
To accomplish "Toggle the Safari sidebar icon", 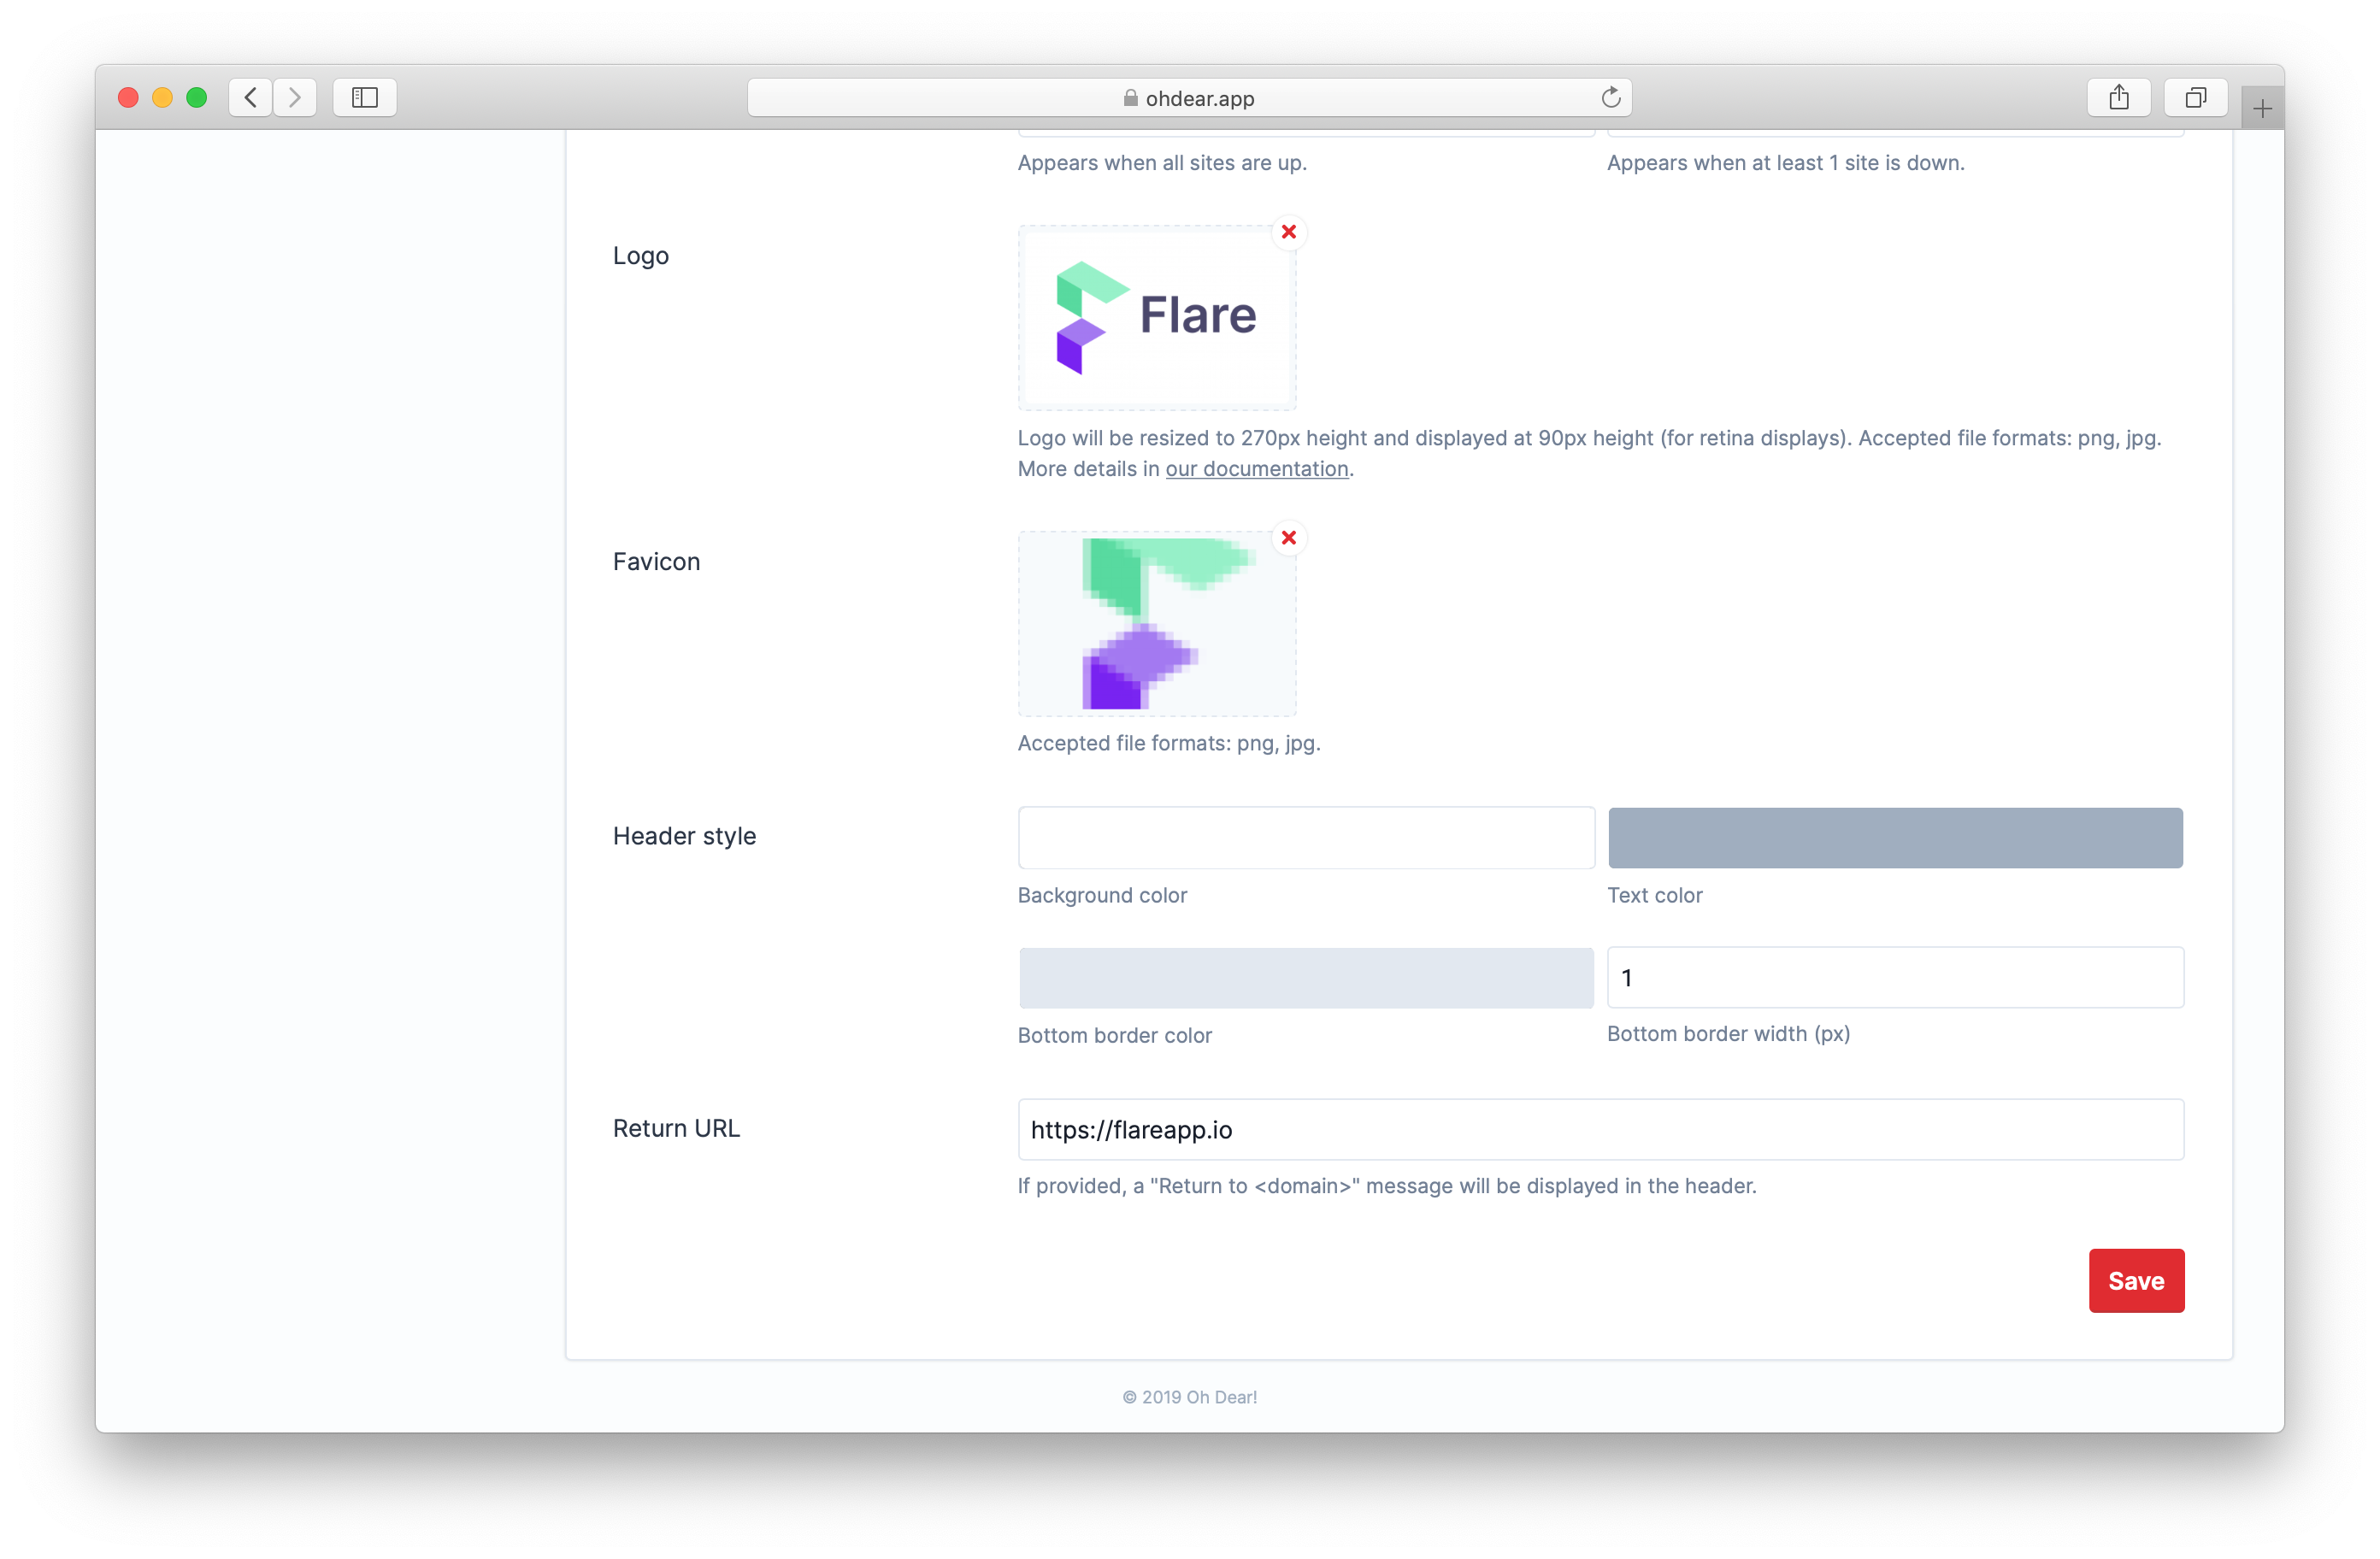I will 365,97.
